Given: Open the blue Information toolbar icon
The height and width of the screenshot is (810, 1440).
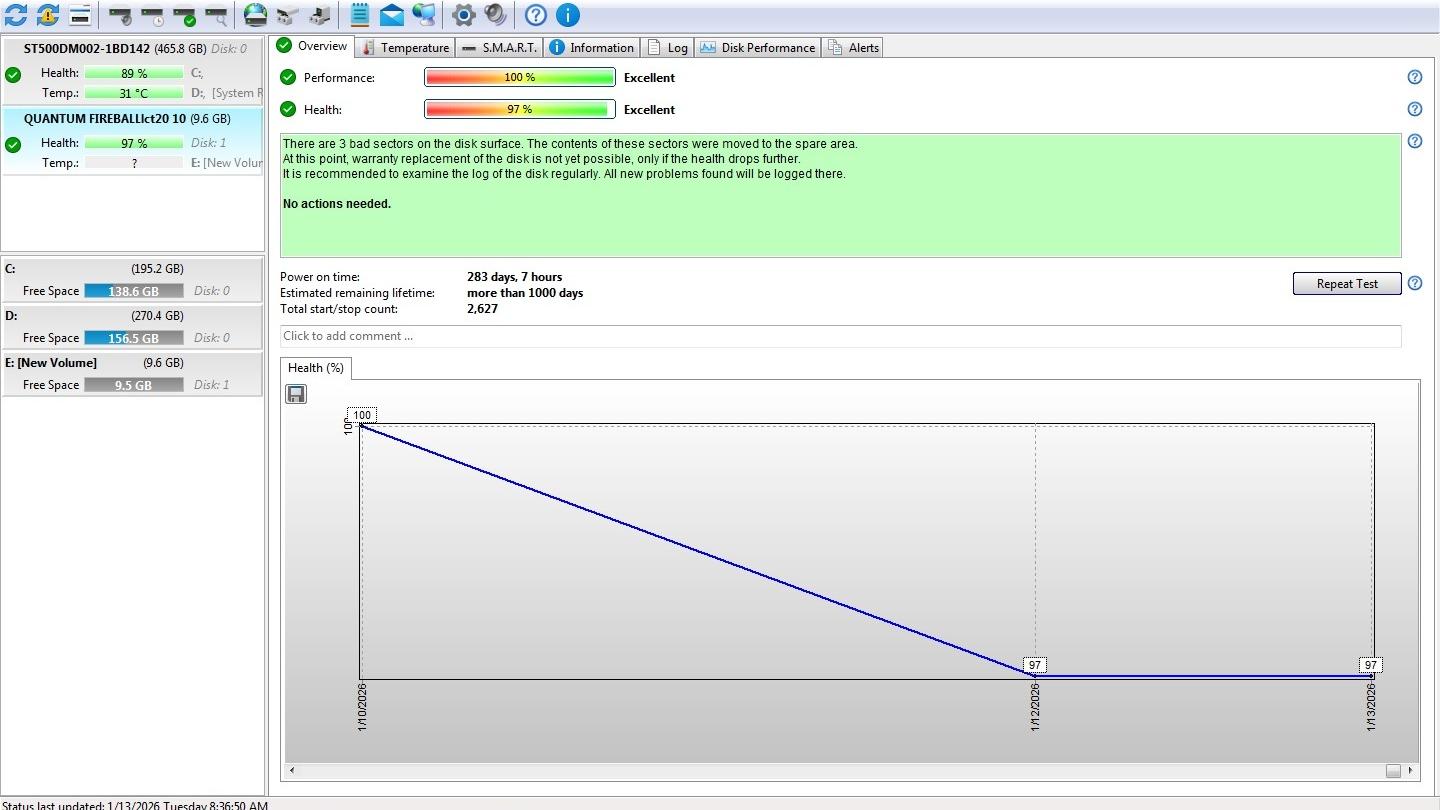Looking at the screenshot, I should tap(567, 15).
